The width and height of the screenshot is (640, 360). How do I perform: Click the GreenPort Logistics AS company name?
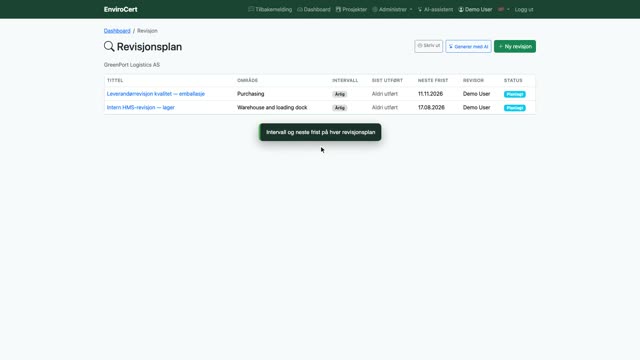132,64
